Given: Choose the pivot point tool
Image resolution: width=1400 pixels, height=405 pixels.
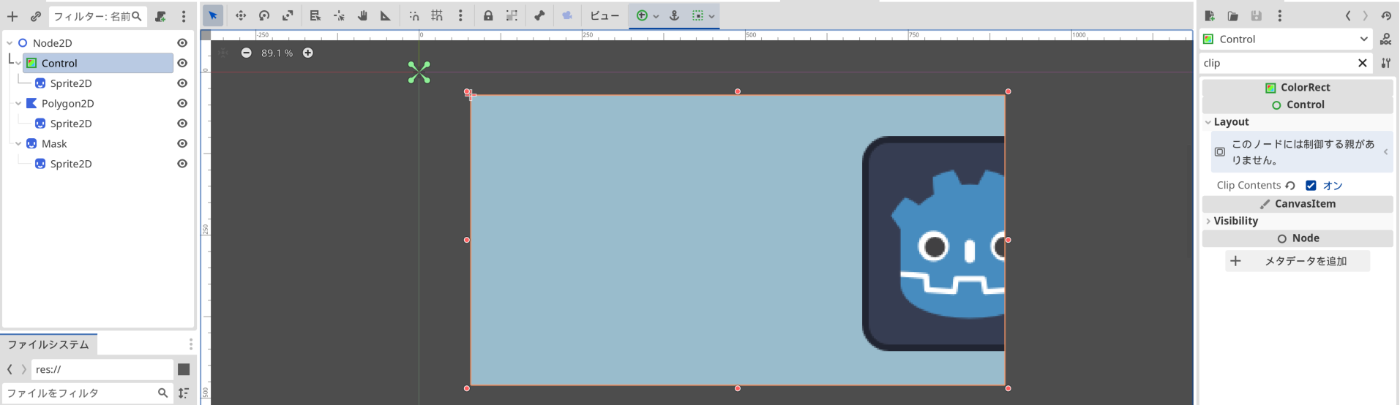Looking at the screenshot, I should point(339,16).
